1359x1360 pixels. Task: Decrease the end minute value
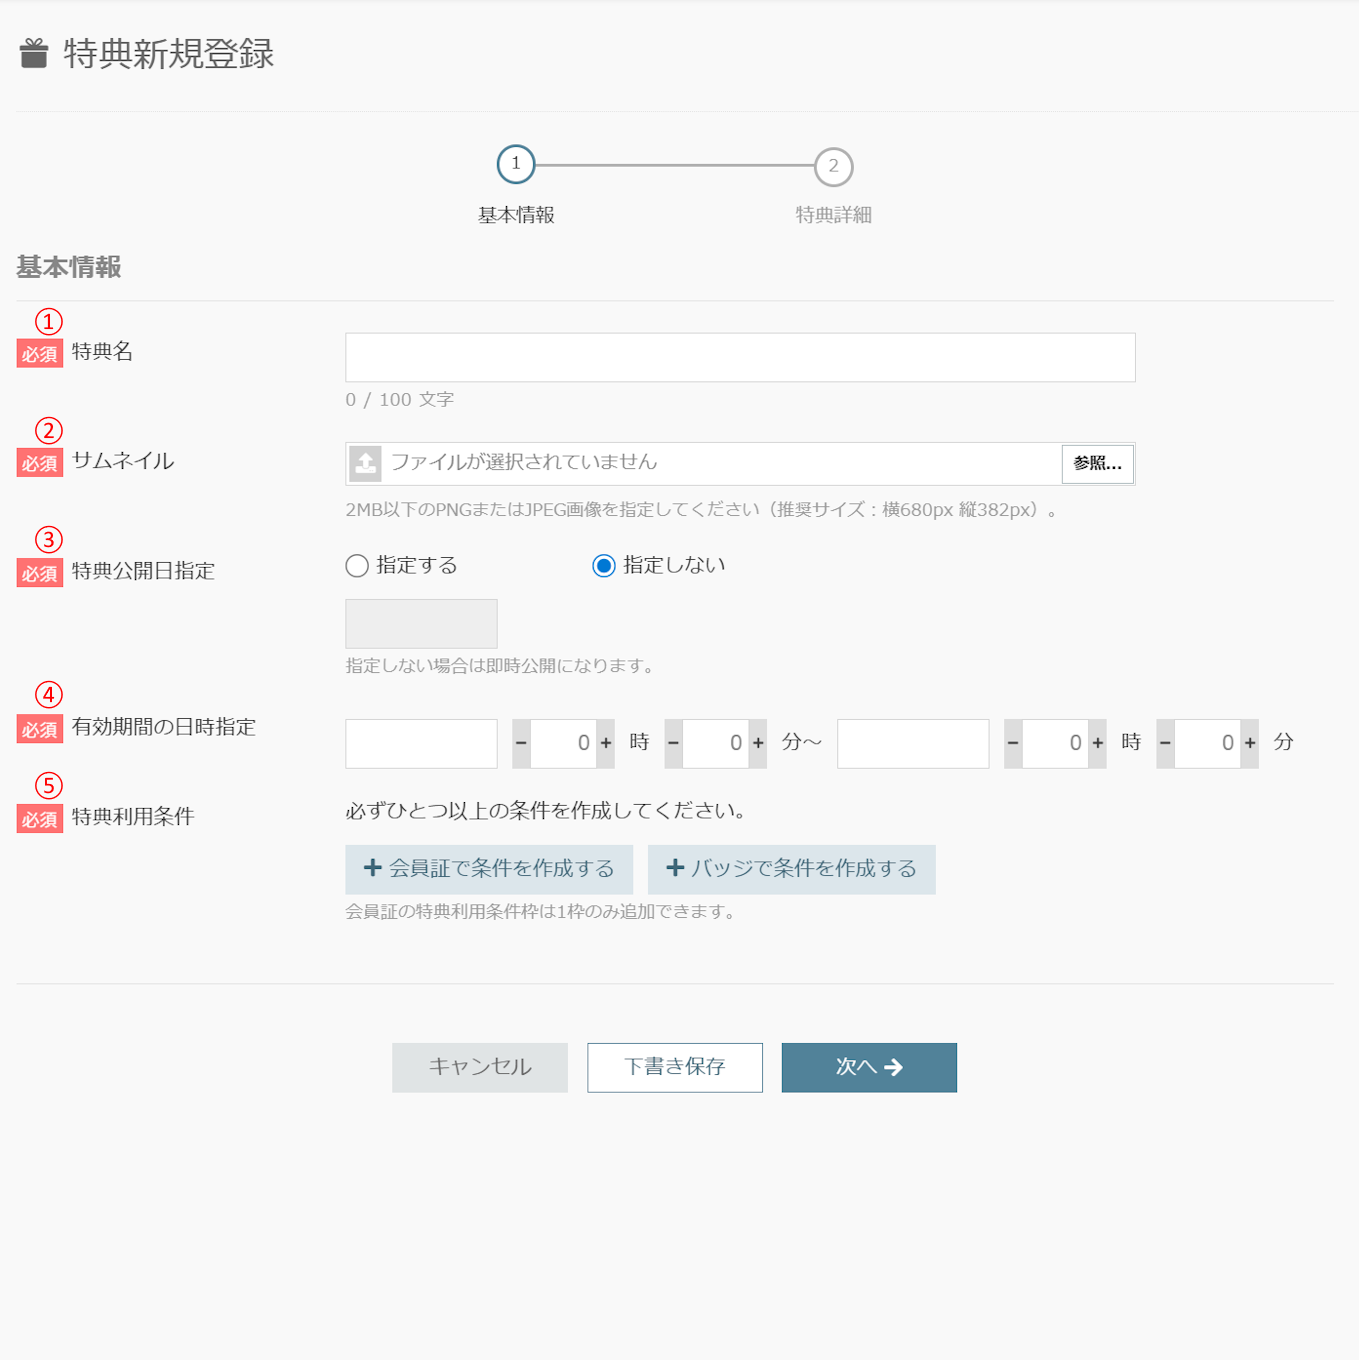click(x=1165, y=744)
